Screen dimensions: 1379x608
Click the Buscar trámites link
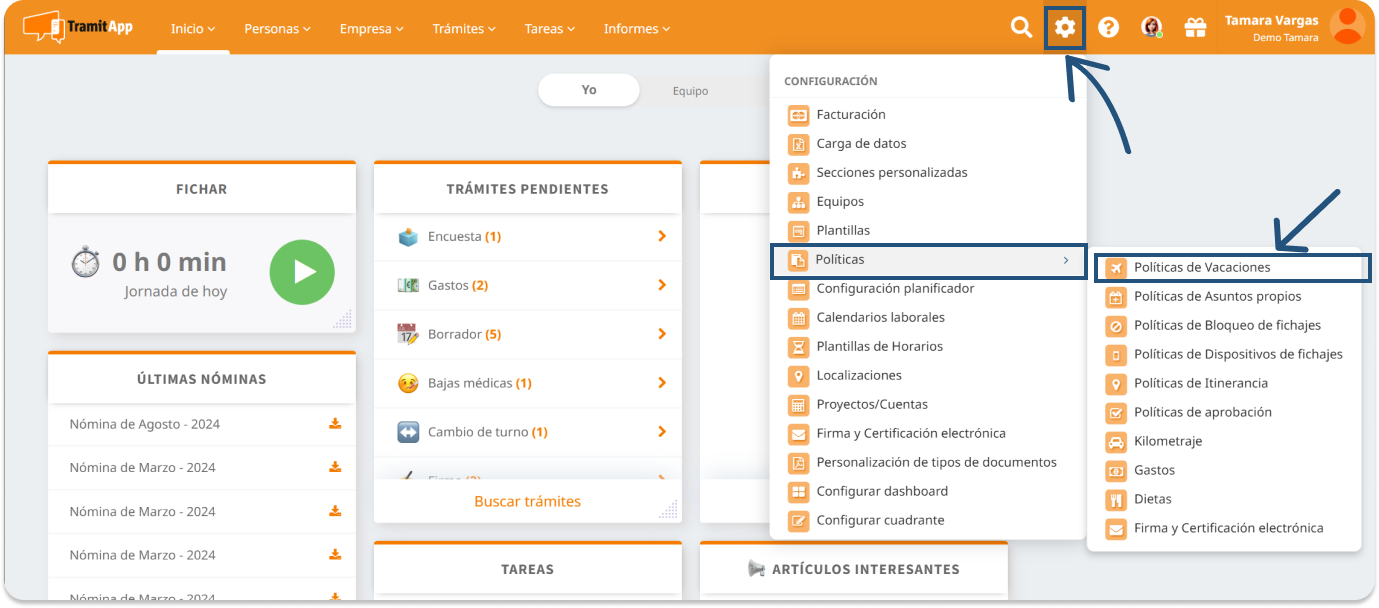point(527,501)
